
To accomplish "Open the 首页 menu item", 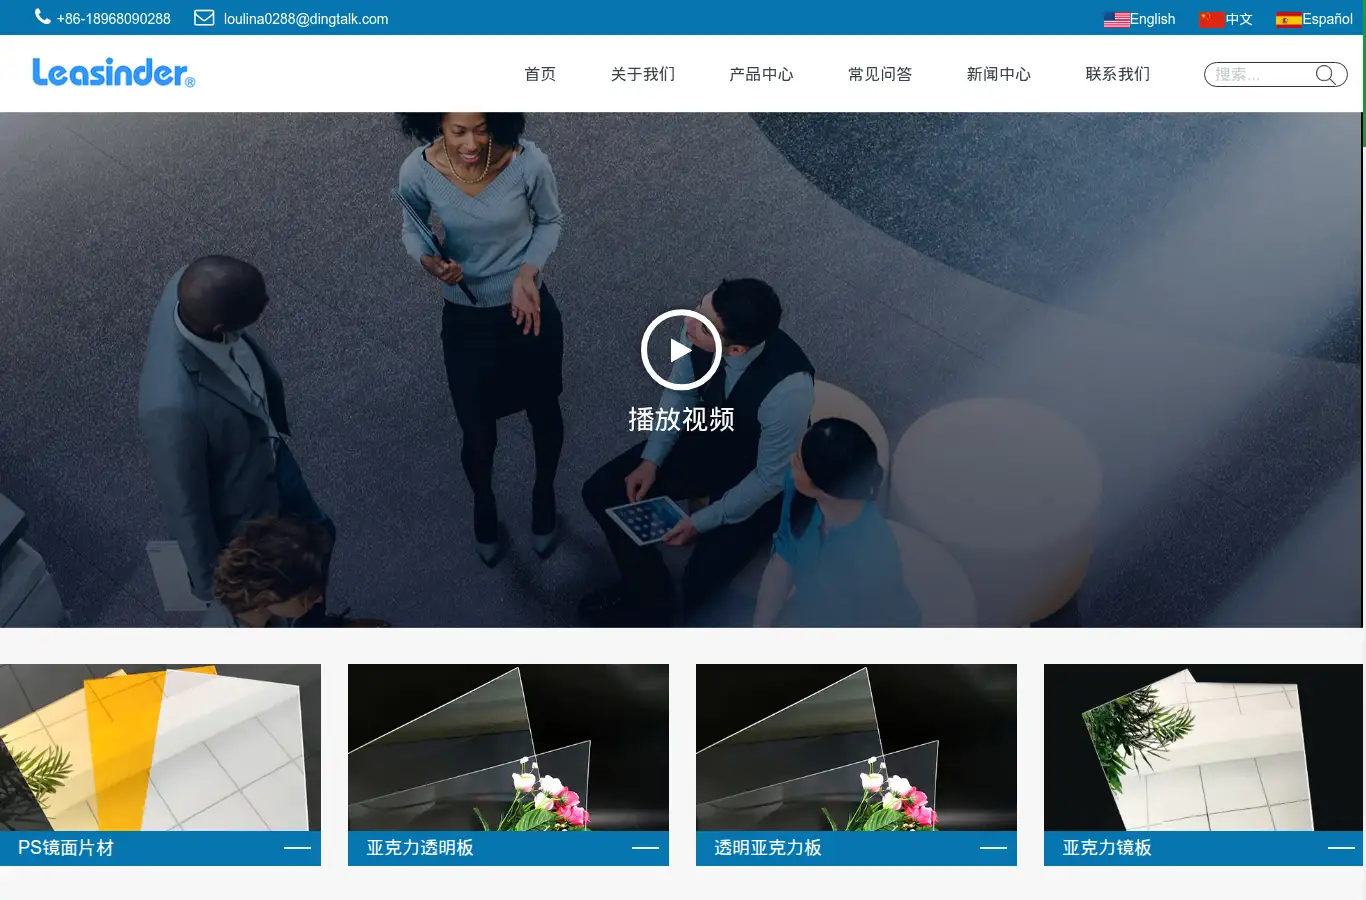I will point(540,74).
